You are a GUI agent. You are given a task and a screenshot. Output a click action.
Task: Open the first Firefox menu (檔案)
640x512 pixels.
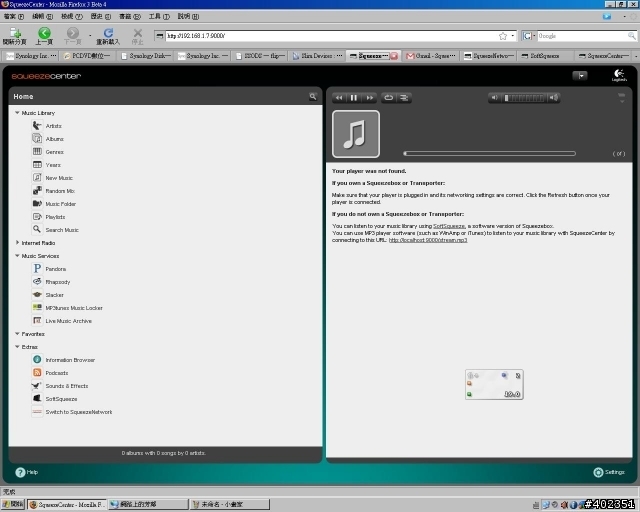coord(13,16)
